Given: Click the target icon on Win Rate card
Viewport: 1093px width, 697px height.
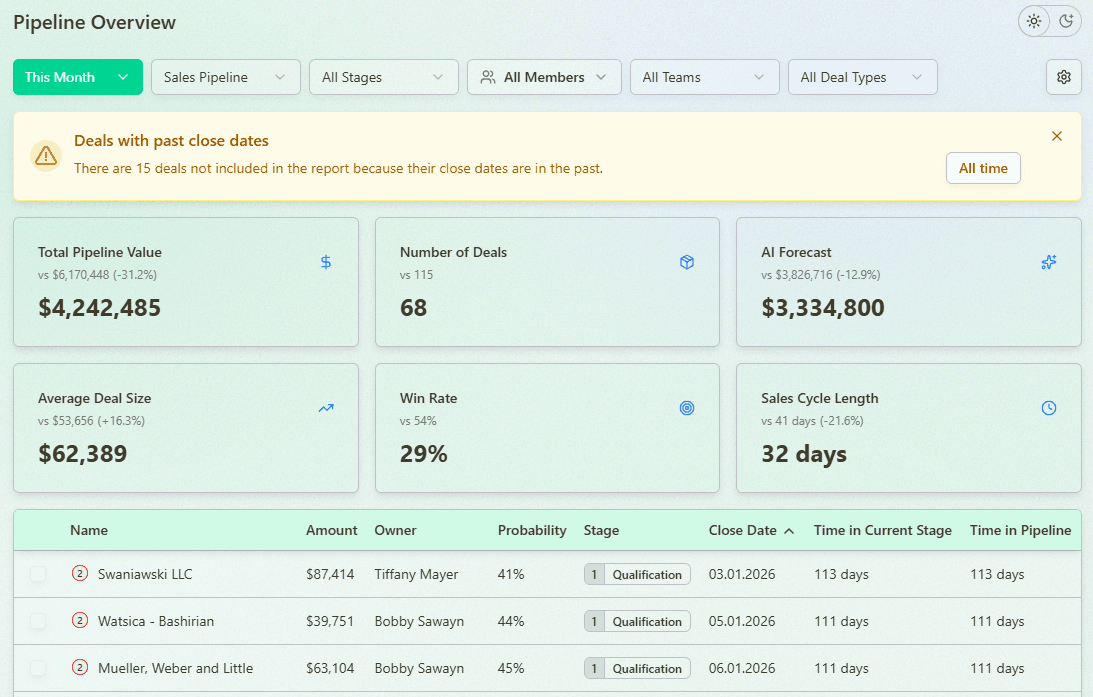Looking at the screenshot, I should (x=687, y=408).
